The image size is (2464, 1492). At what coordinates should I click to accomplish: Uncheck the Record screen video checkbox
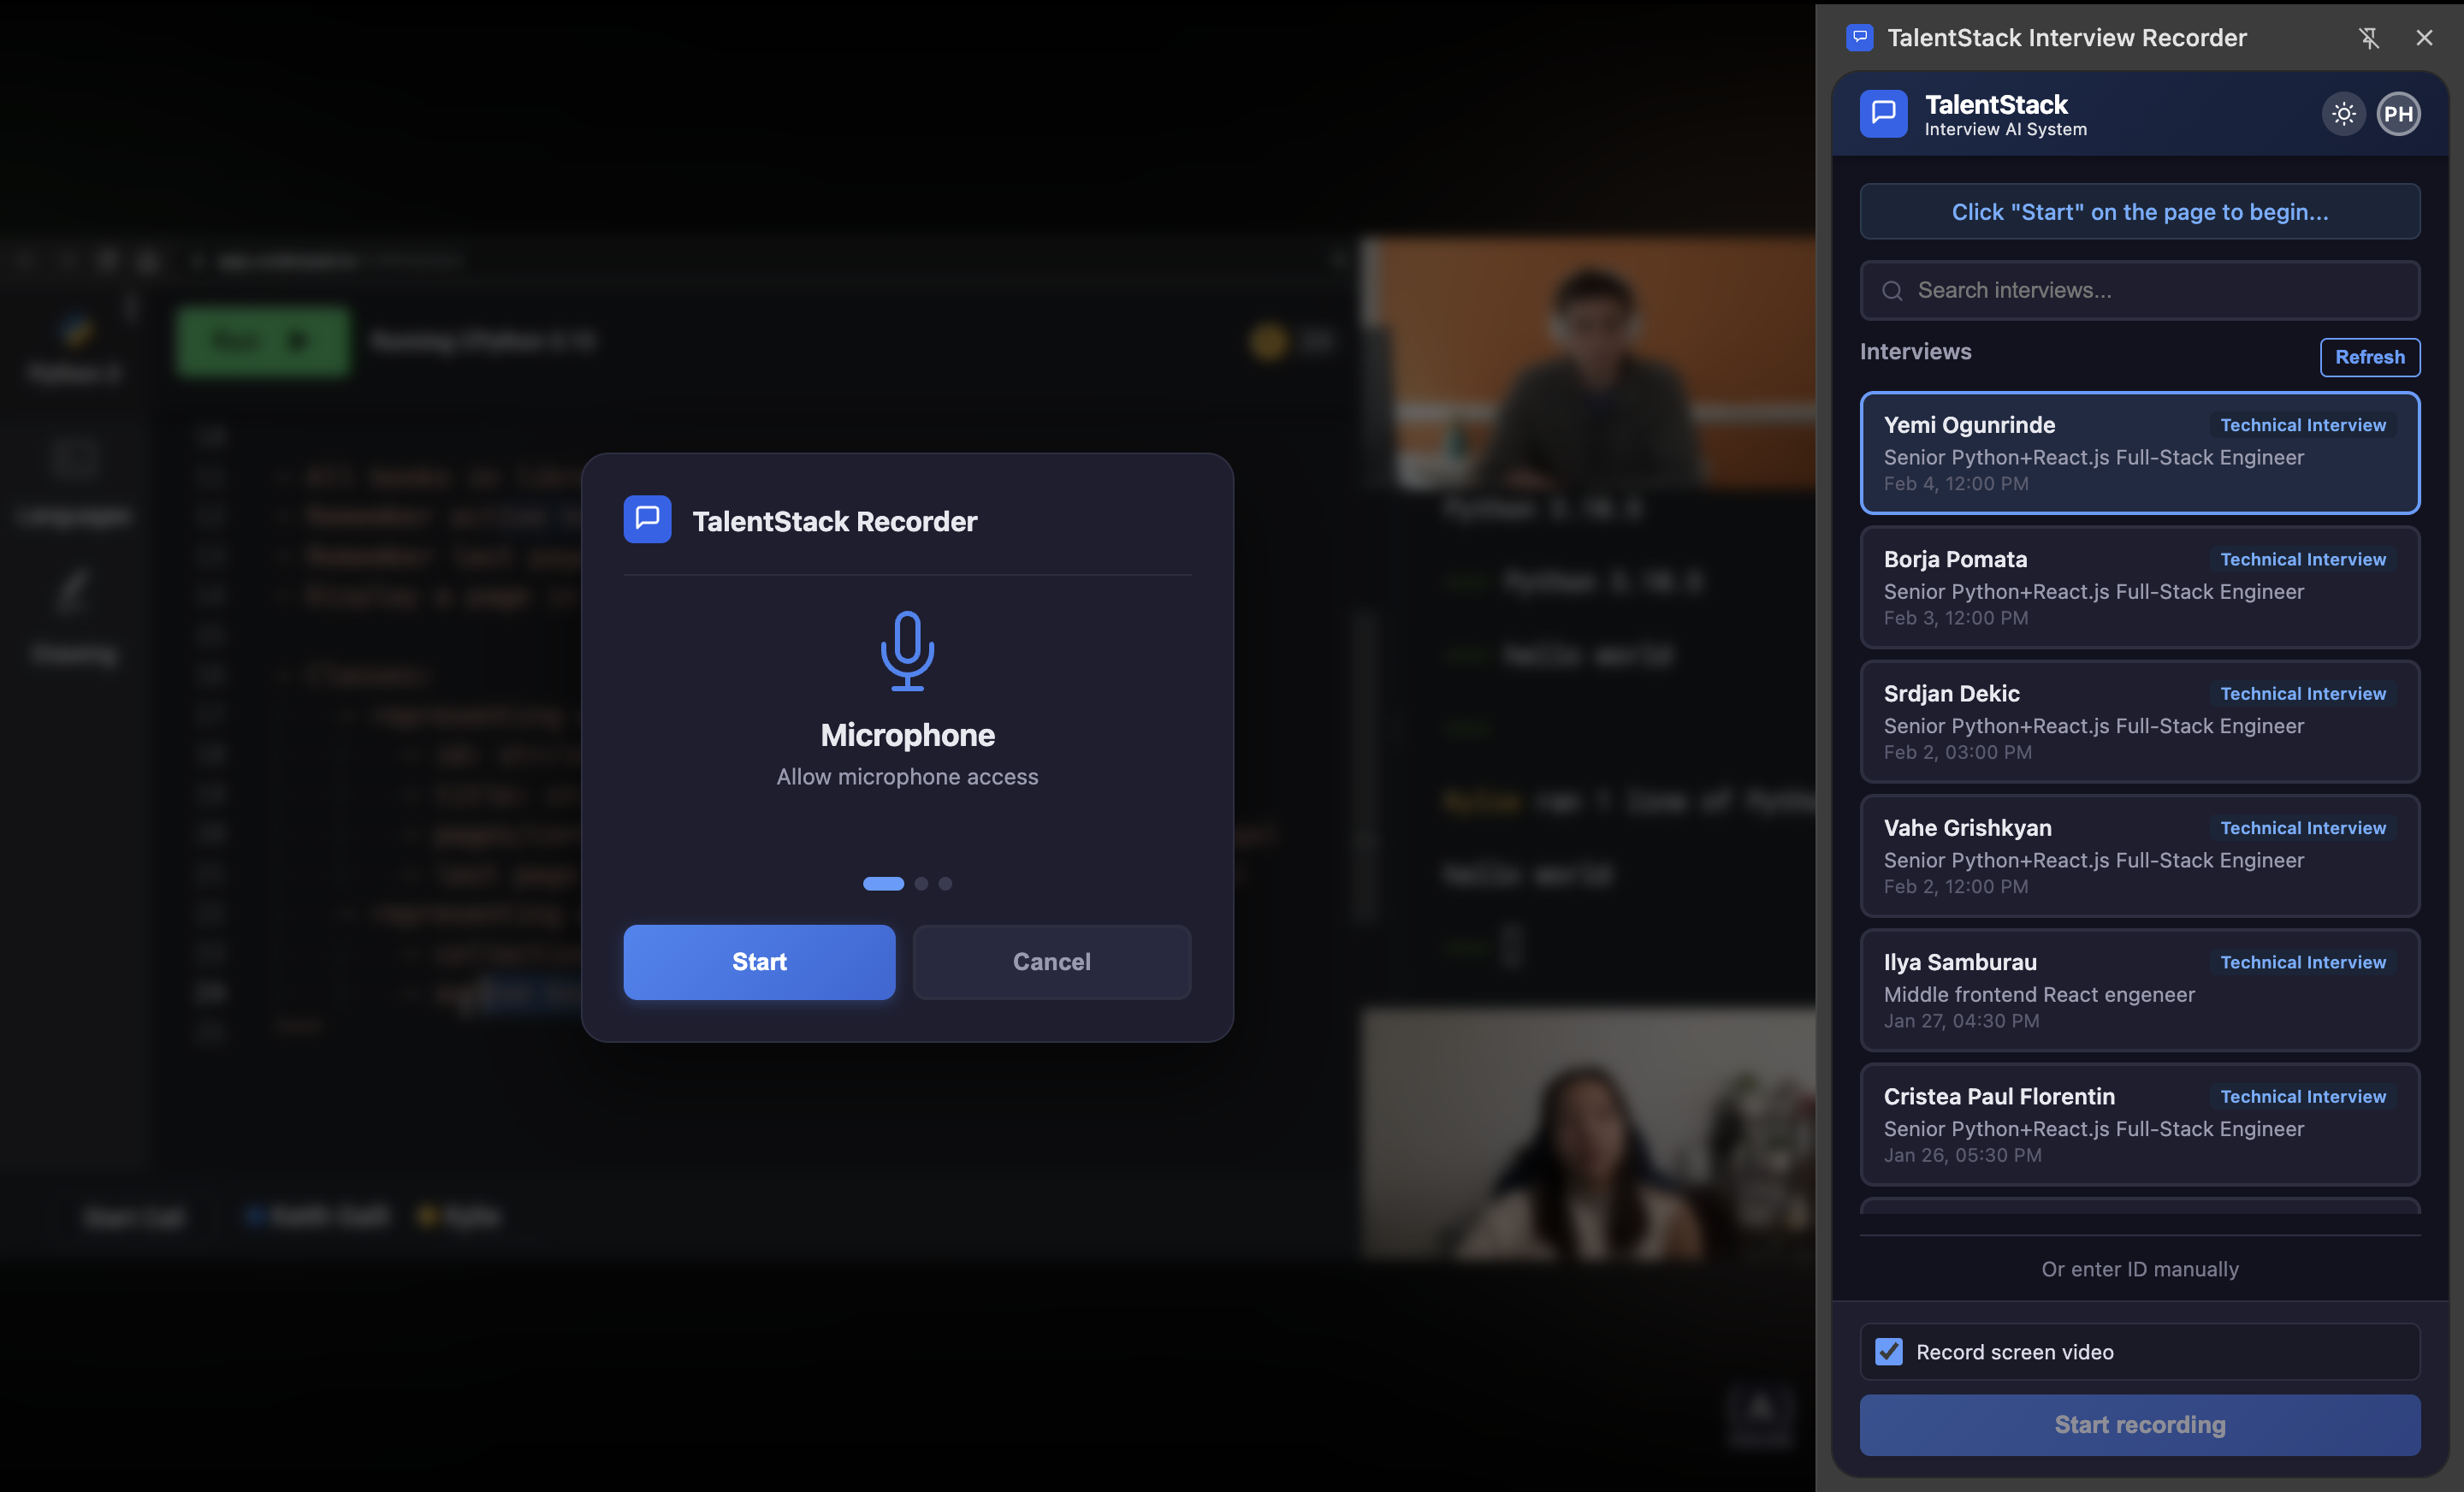[x=1888, y=1352]
